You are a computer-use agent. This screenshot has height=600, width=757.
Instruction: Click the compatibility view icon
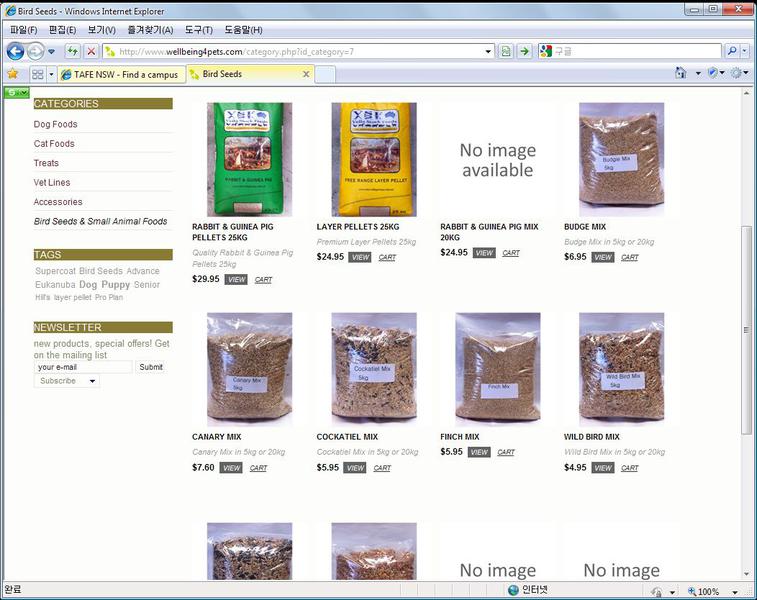tap(505, 51)
